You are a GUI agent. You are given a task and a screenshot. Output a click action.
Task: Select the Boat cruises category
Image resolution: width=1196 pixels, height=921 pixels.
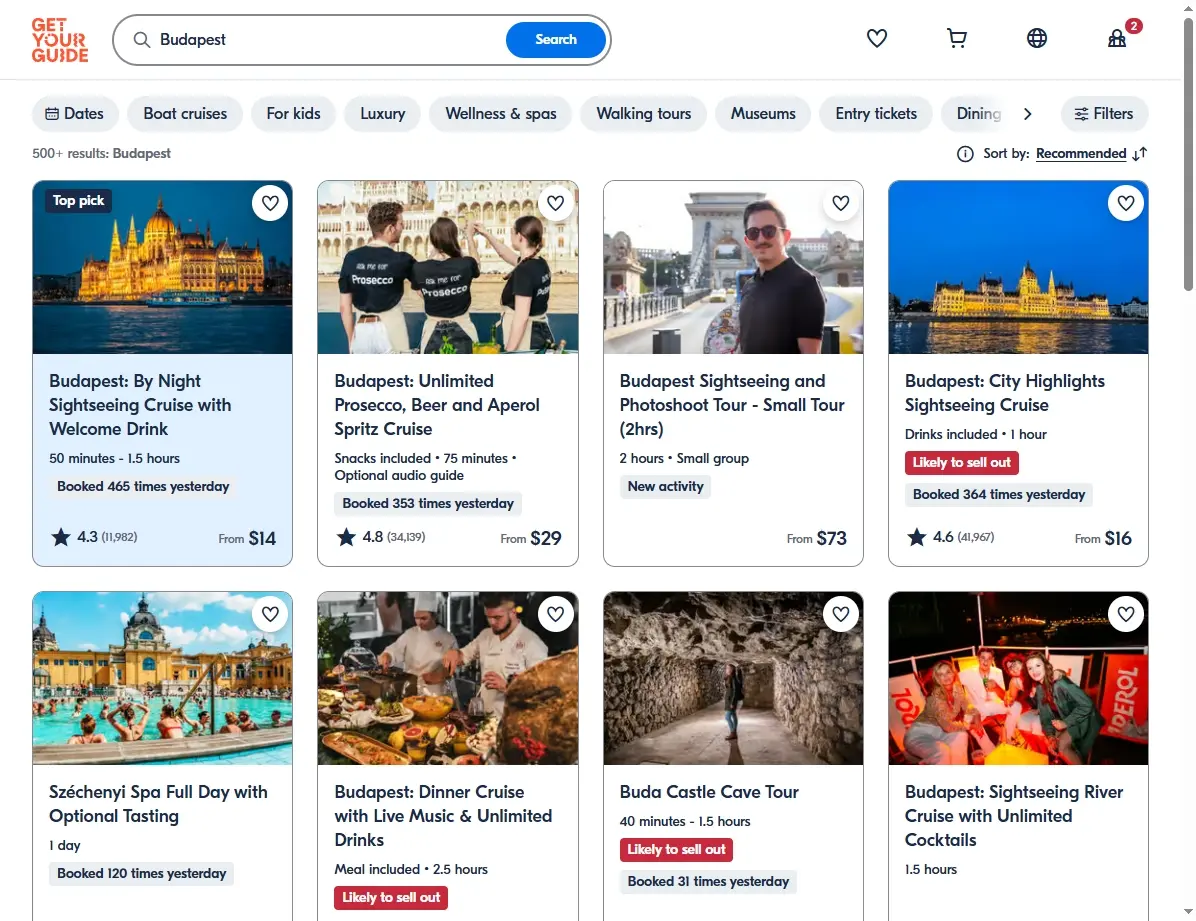(x=185, y=114)
